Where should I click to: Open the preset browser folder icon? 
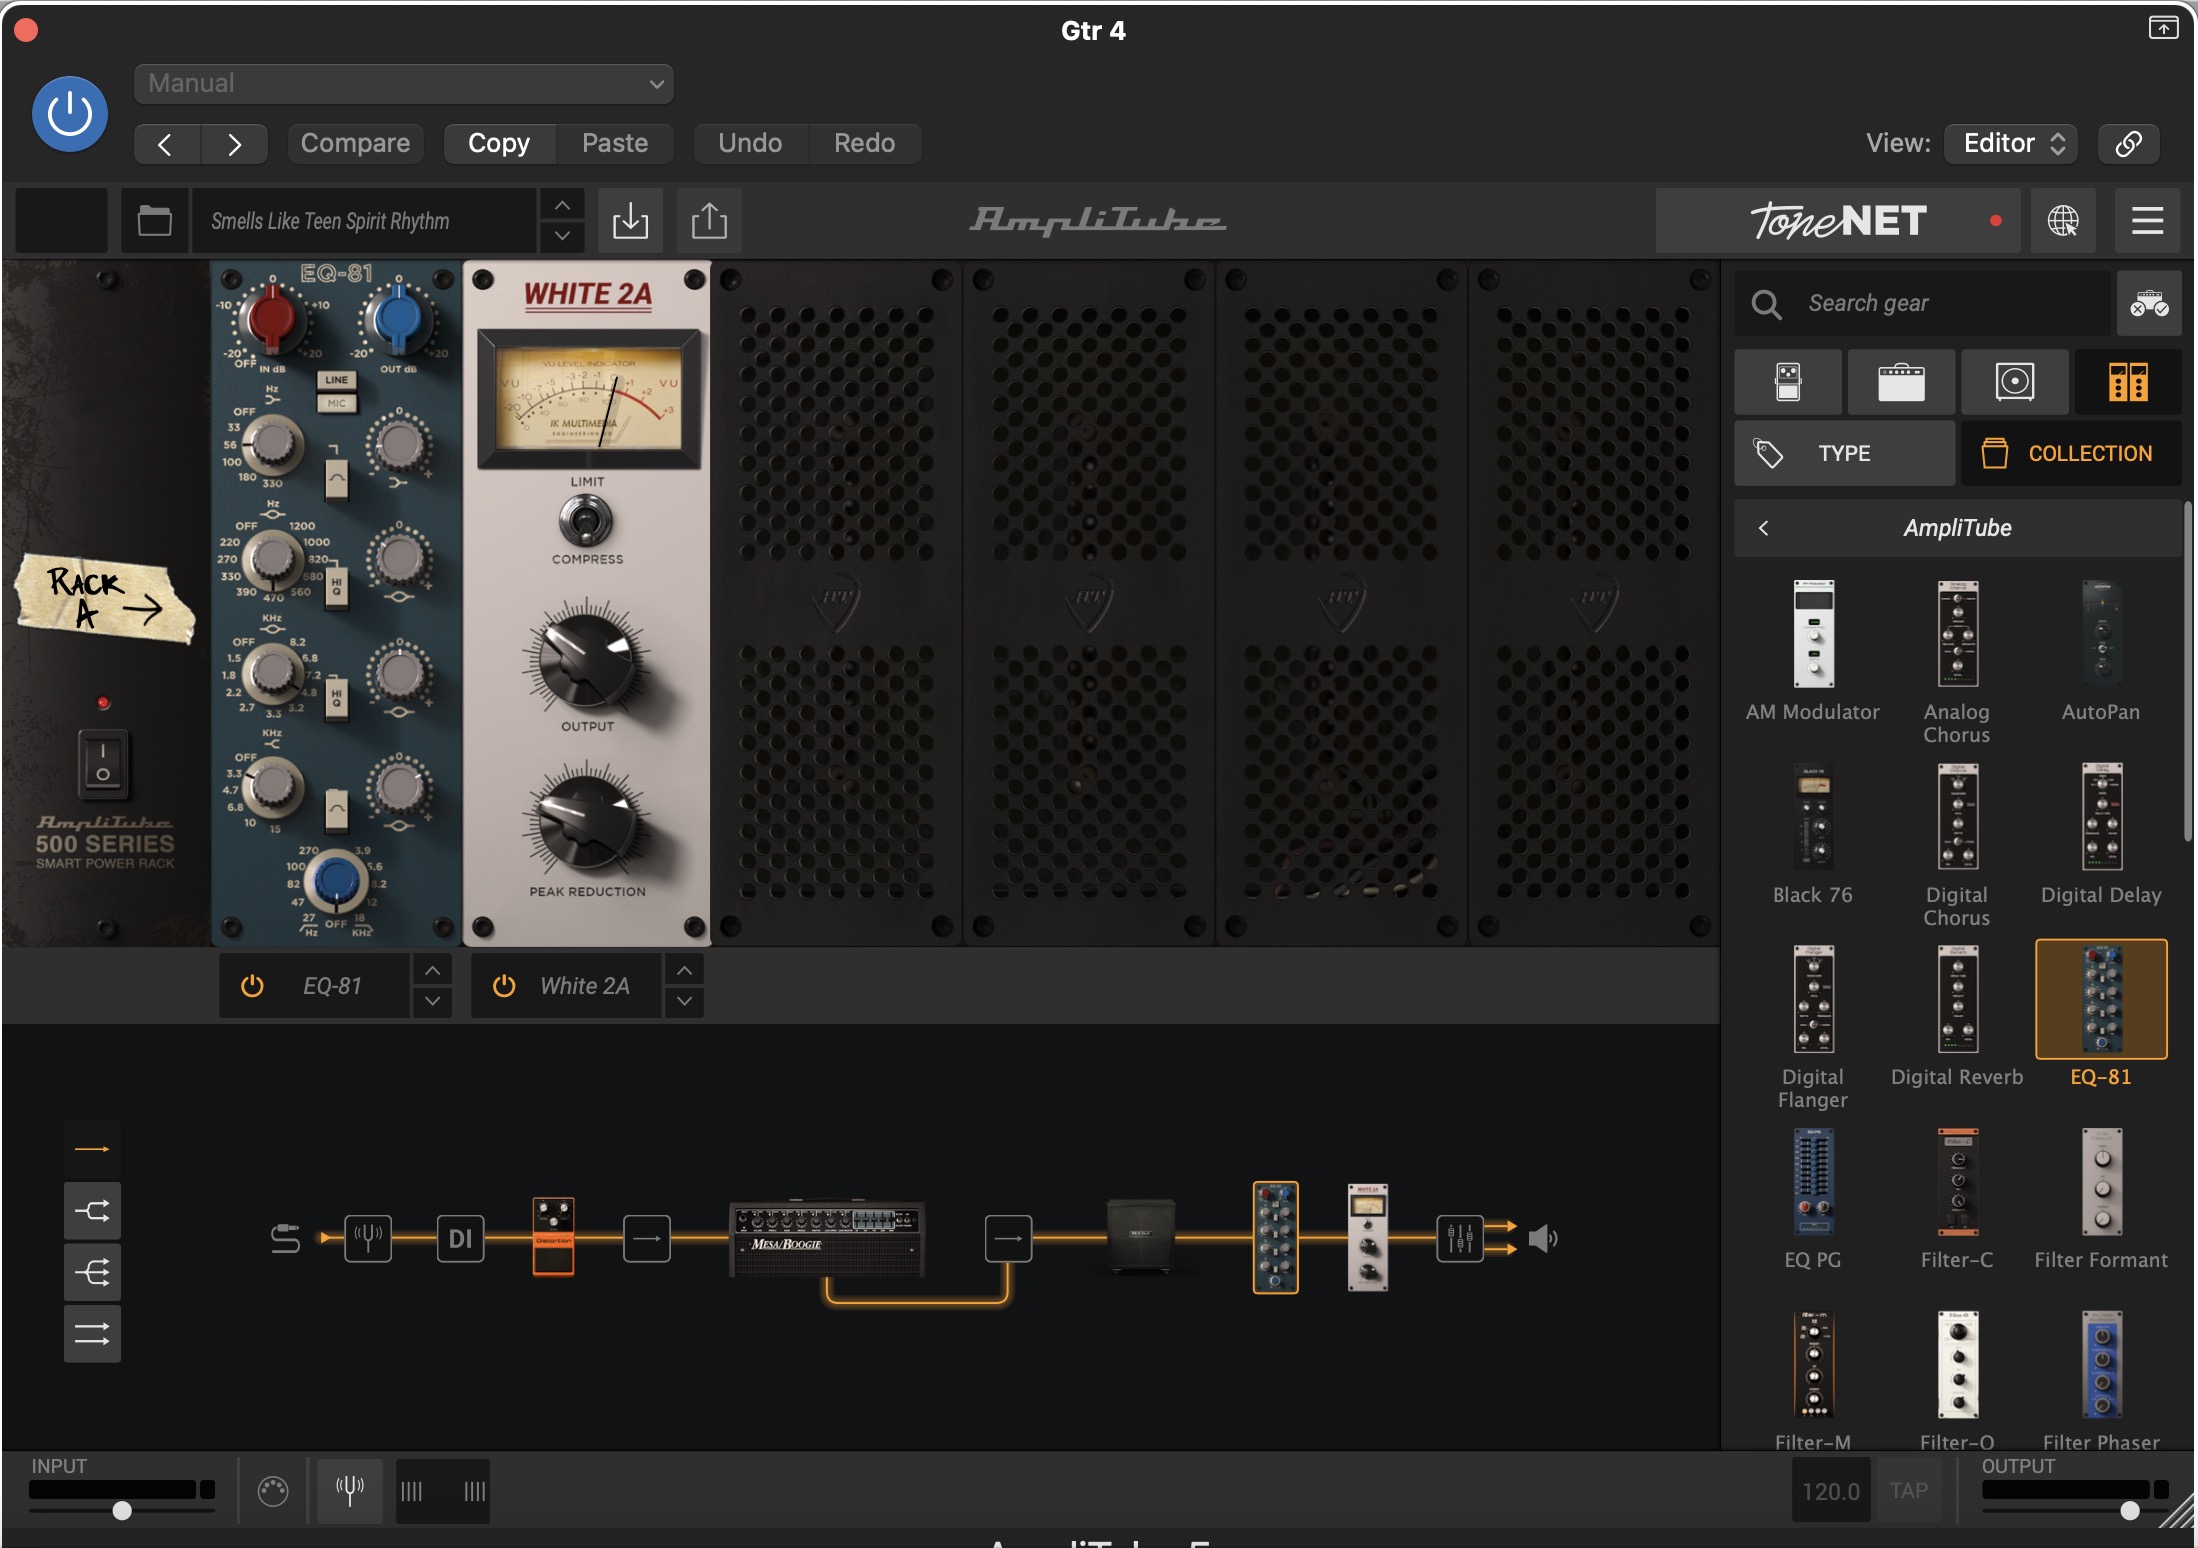pos(154,220)
